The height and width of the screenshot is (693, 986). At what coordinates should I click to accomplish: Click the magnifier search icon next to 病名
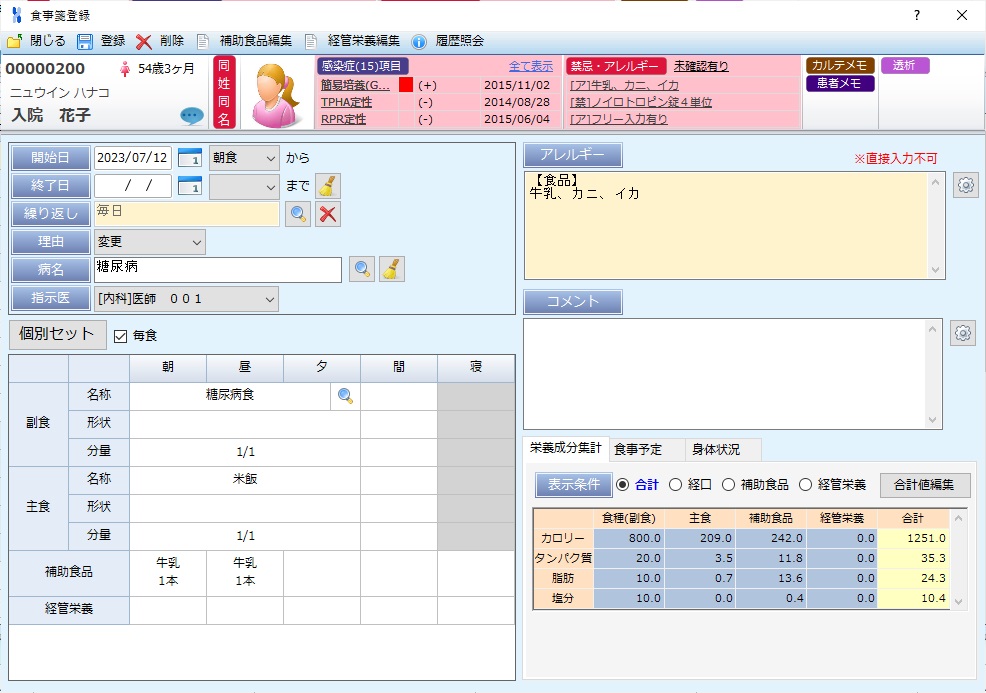[x=362, y=269]
